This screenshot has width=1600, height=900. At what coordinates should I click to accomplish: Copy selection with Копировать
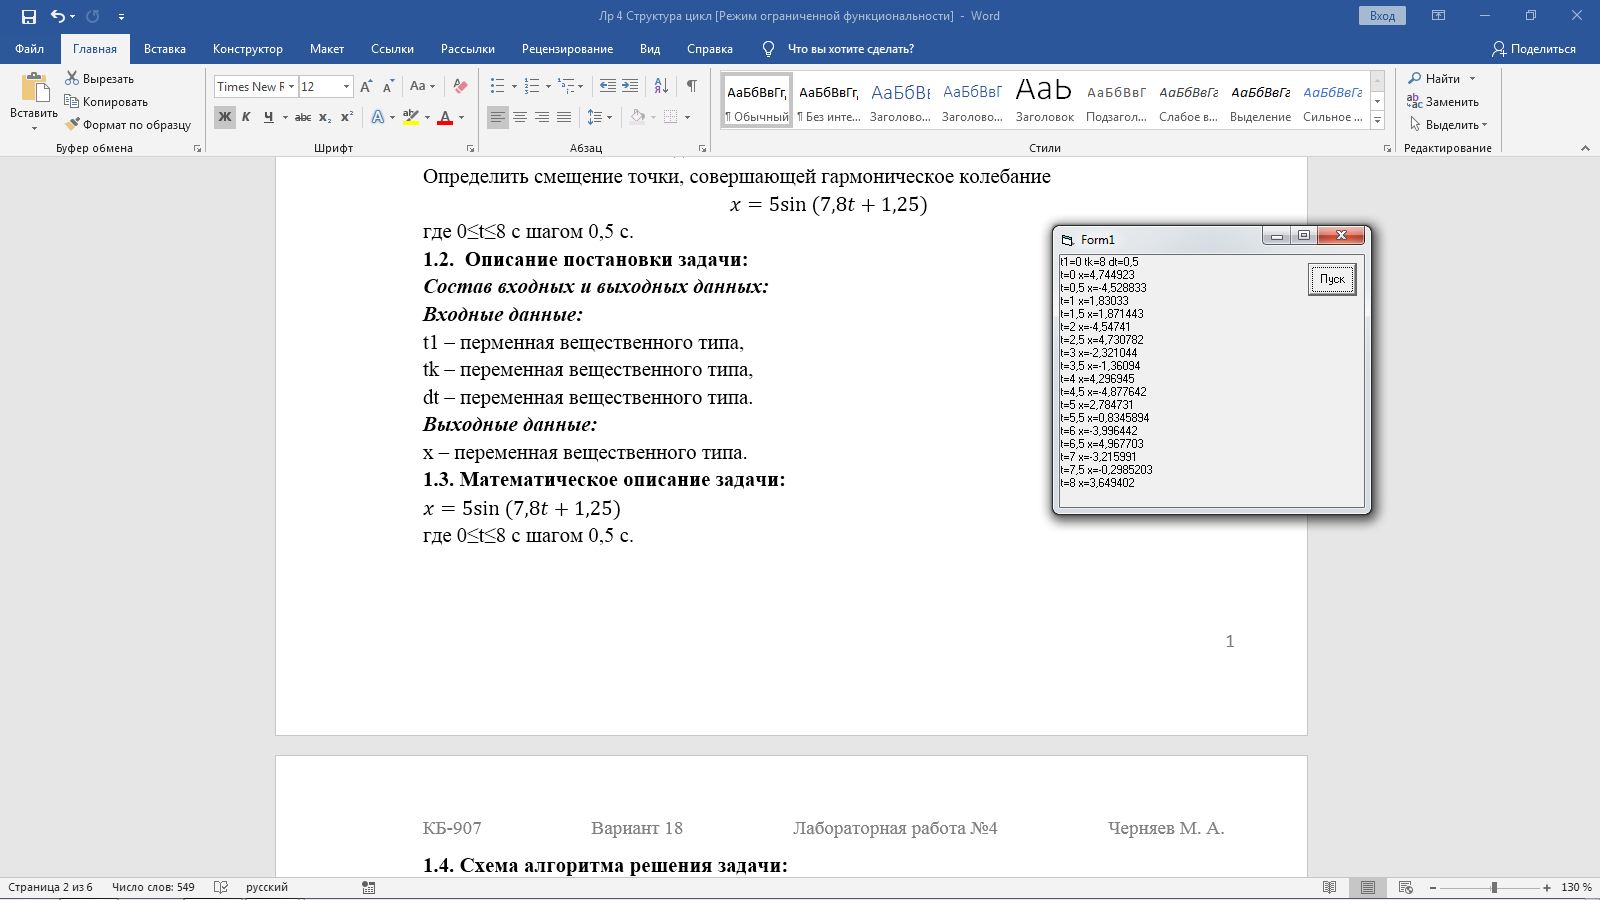click(x=106, y=101)
